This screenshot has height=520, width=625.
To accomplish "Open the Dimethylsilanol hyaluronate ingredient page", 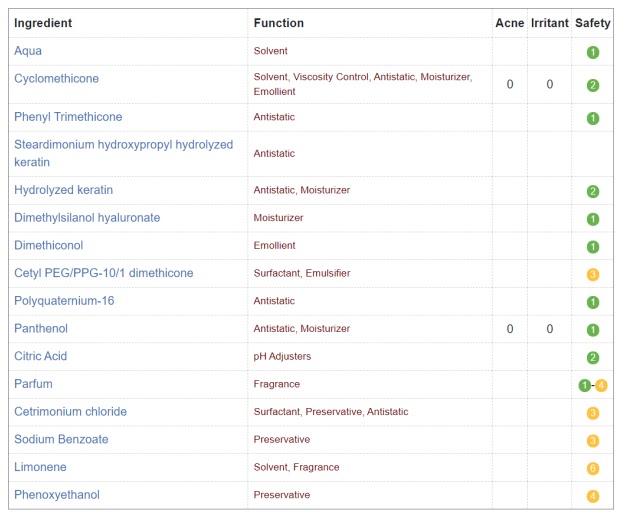I will [x=87, y=218].
